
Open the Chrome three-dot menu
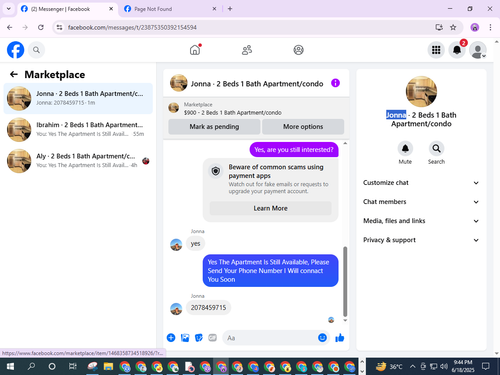(x=490, y=27)
